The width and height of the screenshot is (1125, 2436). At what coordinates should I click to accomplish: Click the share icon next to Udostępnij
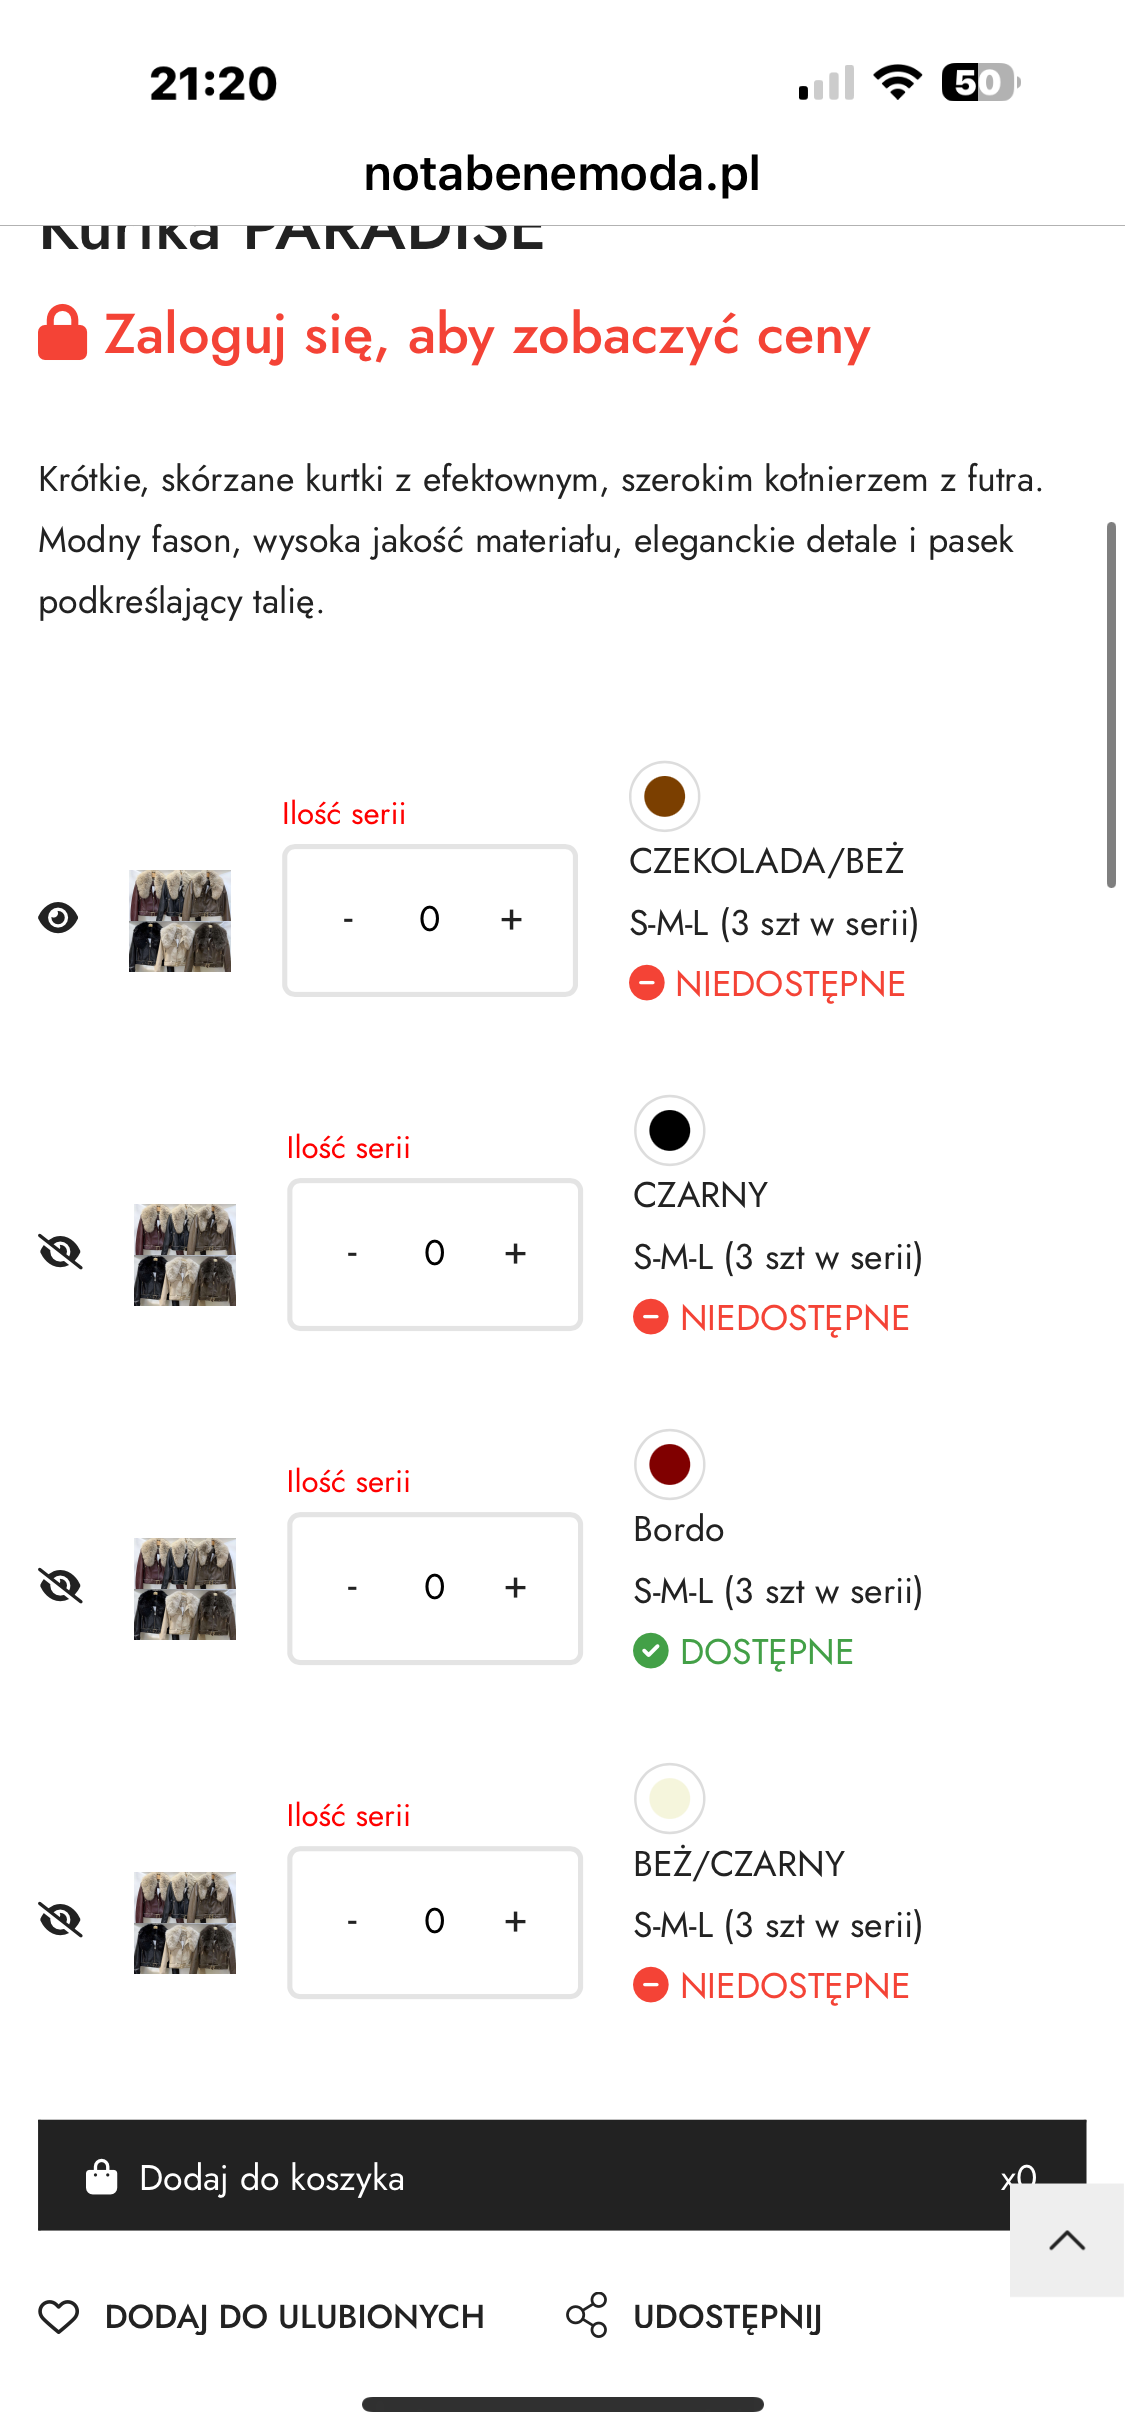587,2315
